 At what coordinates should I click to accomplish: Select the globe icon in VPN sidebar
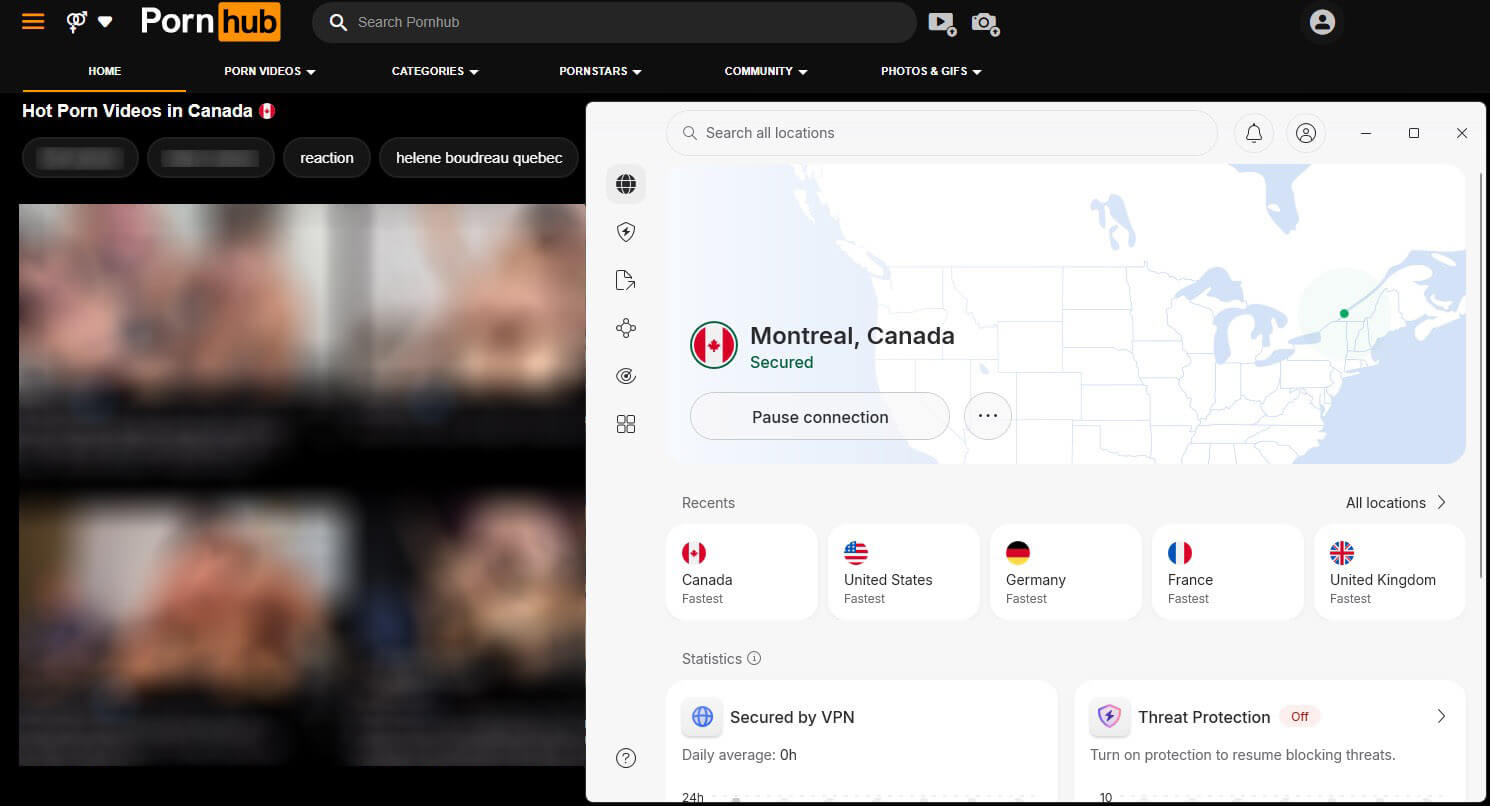(x=626, y=184)
